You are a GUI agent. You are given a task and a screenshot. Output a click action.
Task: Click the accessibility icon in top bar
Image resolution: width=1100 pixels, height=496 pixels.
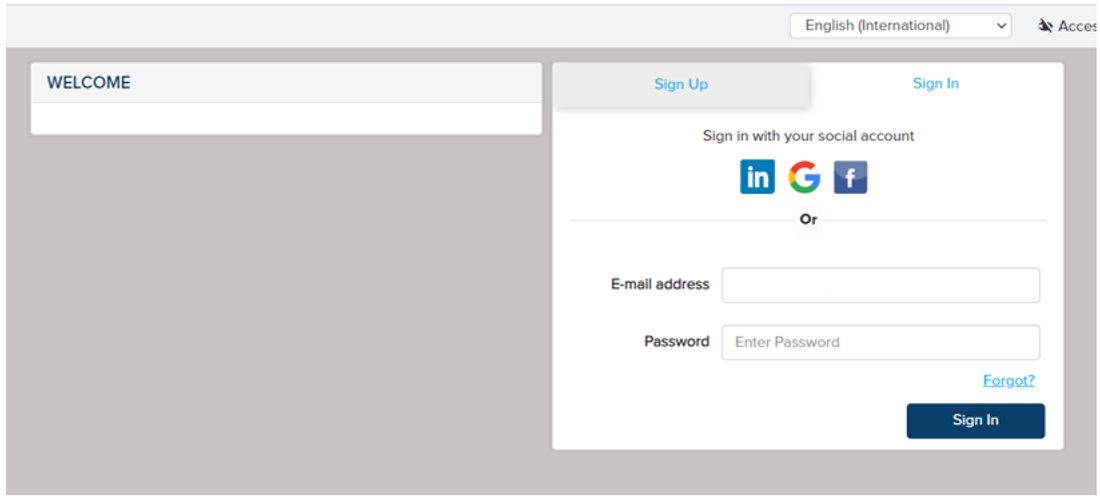1046,26
